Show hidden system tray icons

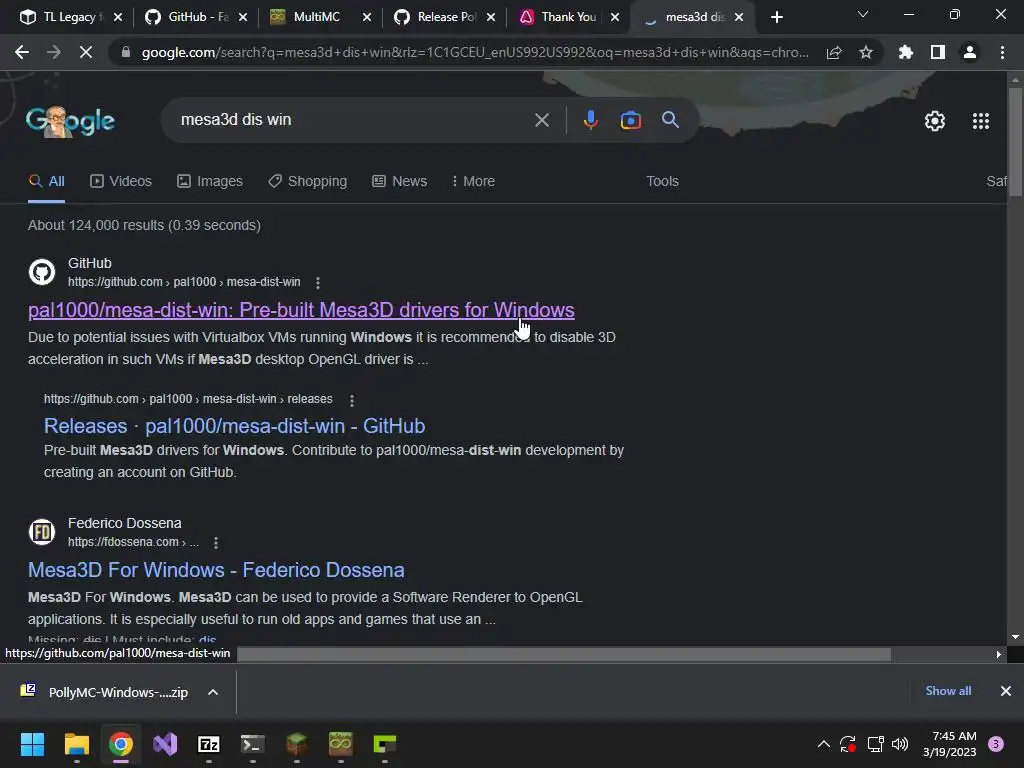824,744
